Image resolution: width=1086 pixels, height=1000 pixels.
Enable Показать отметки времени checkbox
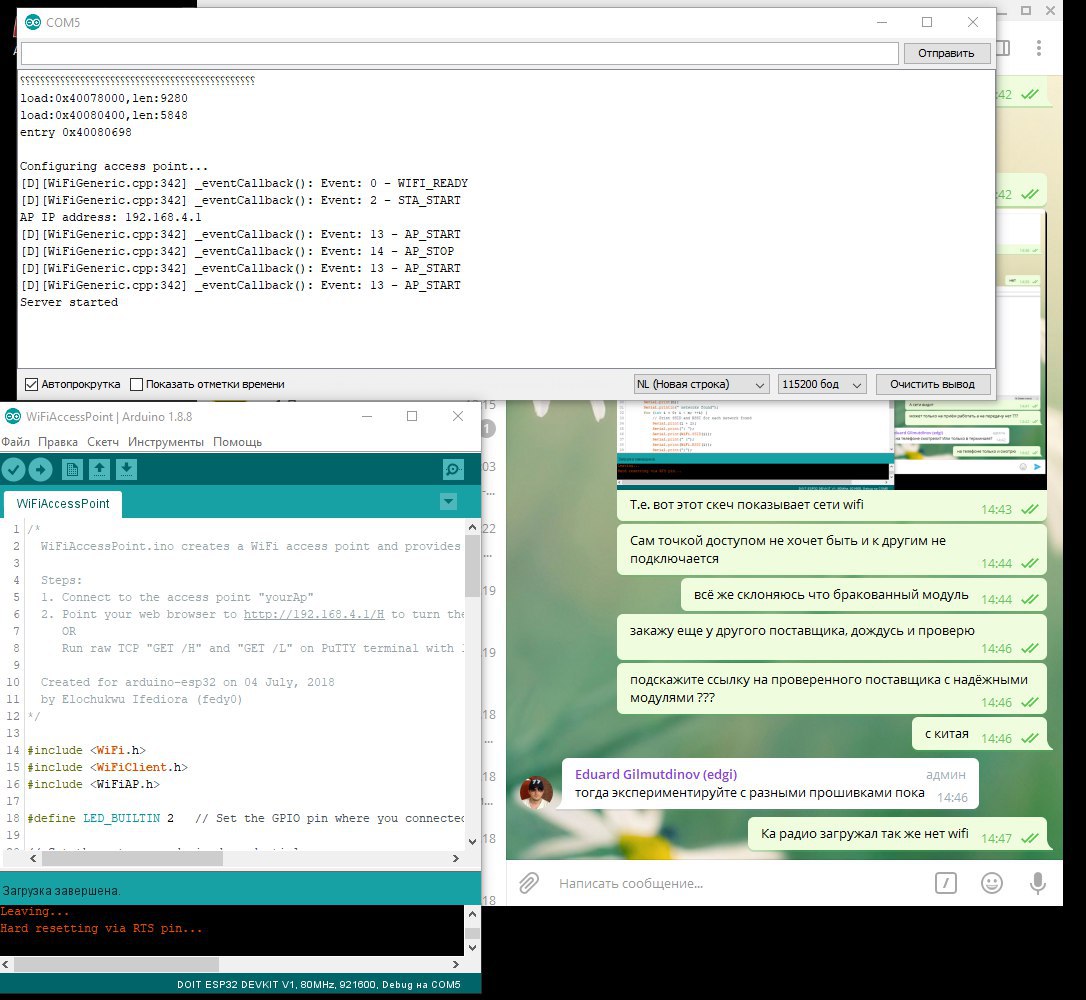click(136, 384)
